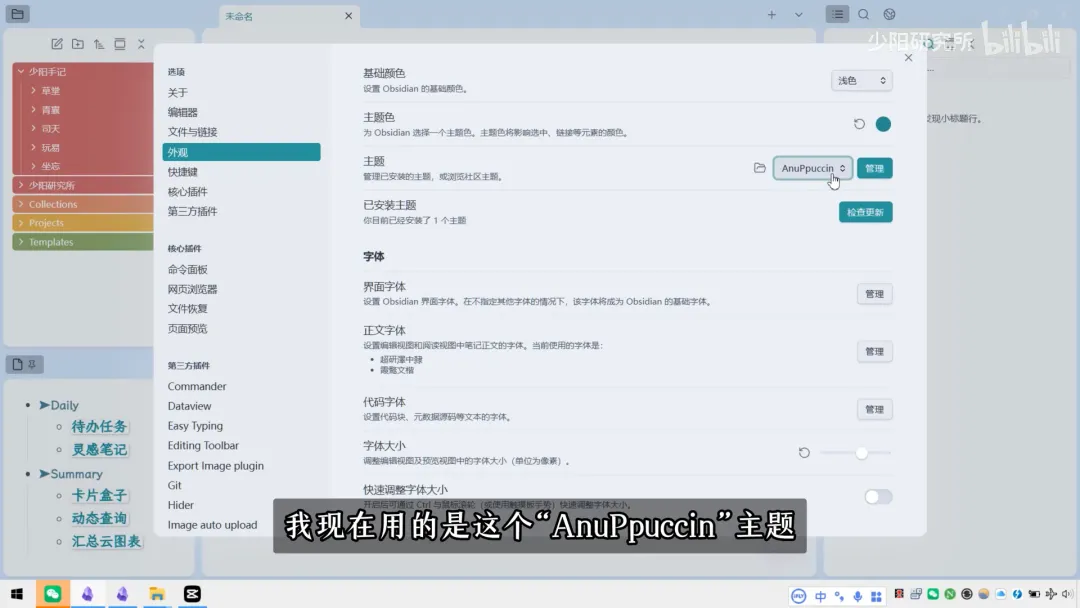Create a new folder in the file explorer
The image size is (1080, 608).
click(x=78, y=44)
